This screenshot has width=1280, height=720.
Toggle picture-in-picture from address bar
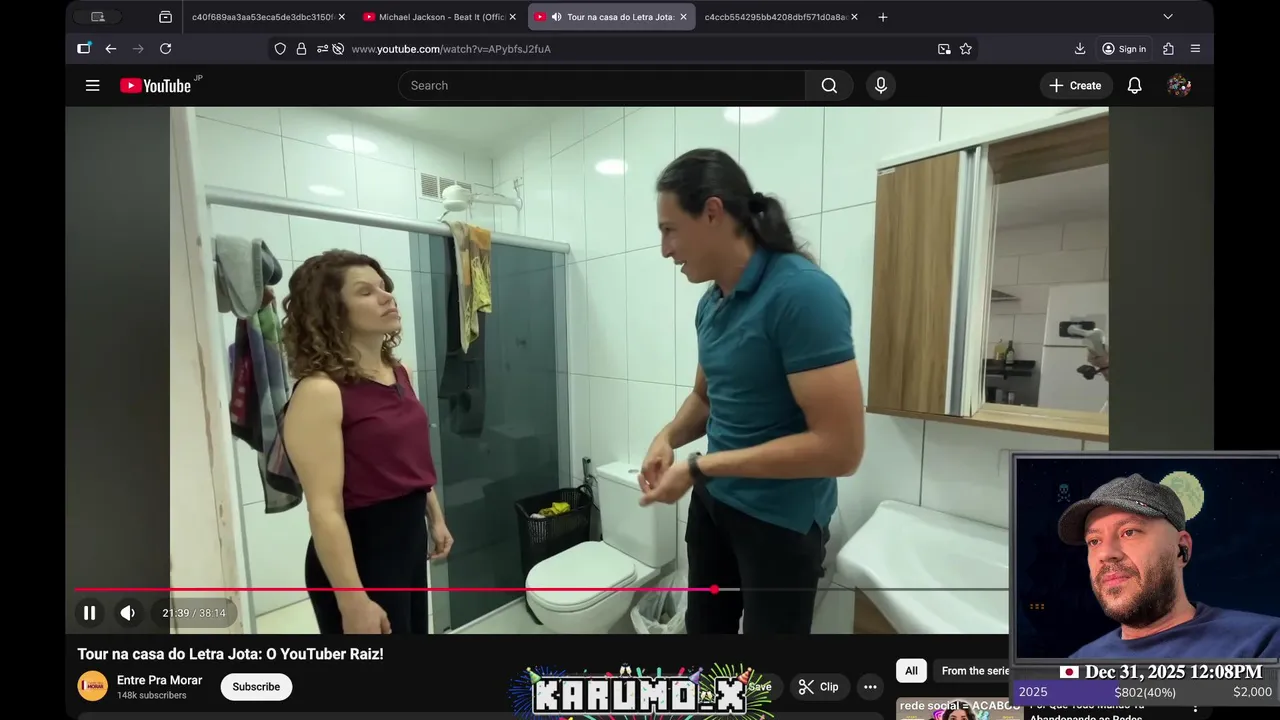[944, 49]
